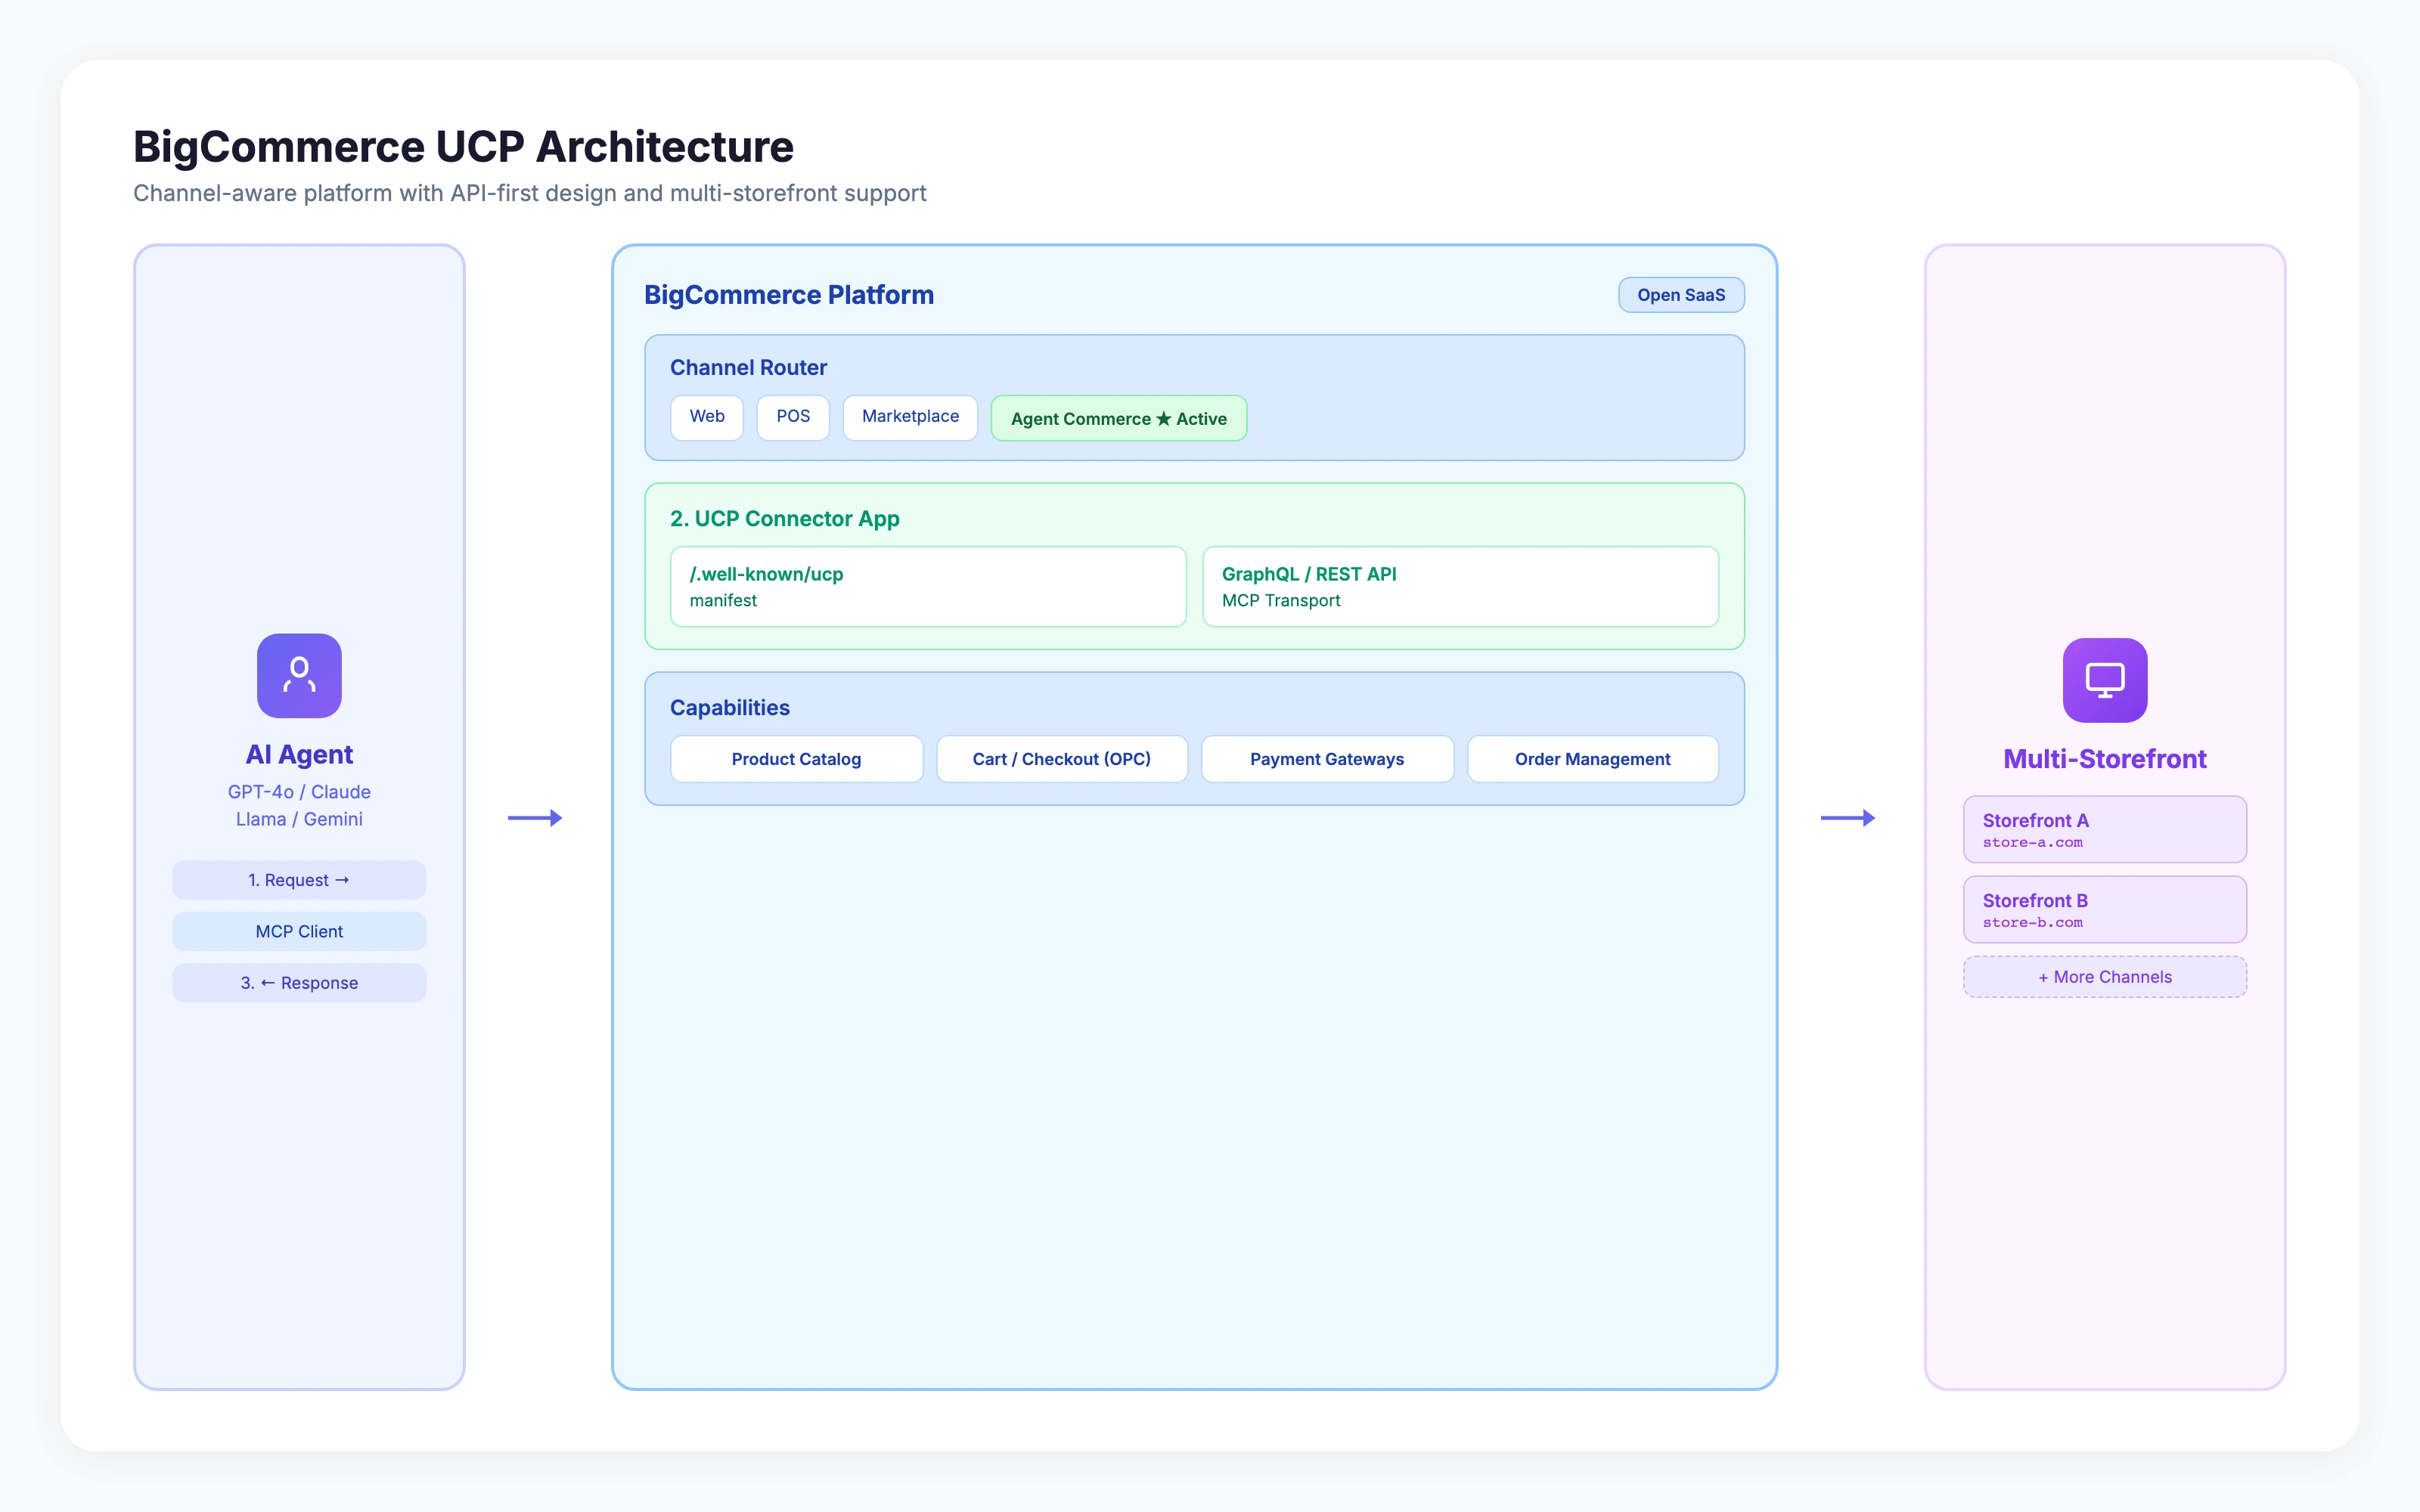Open the Storefront B card

[x=2104, y=909]
